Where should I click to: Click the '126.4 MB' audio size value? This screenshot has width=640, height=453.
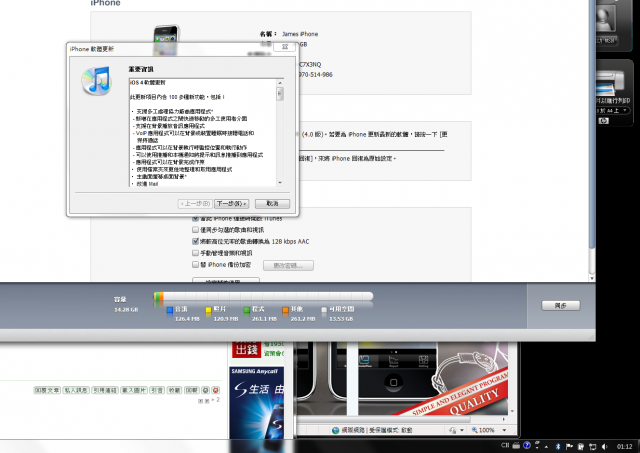point(187,319)
